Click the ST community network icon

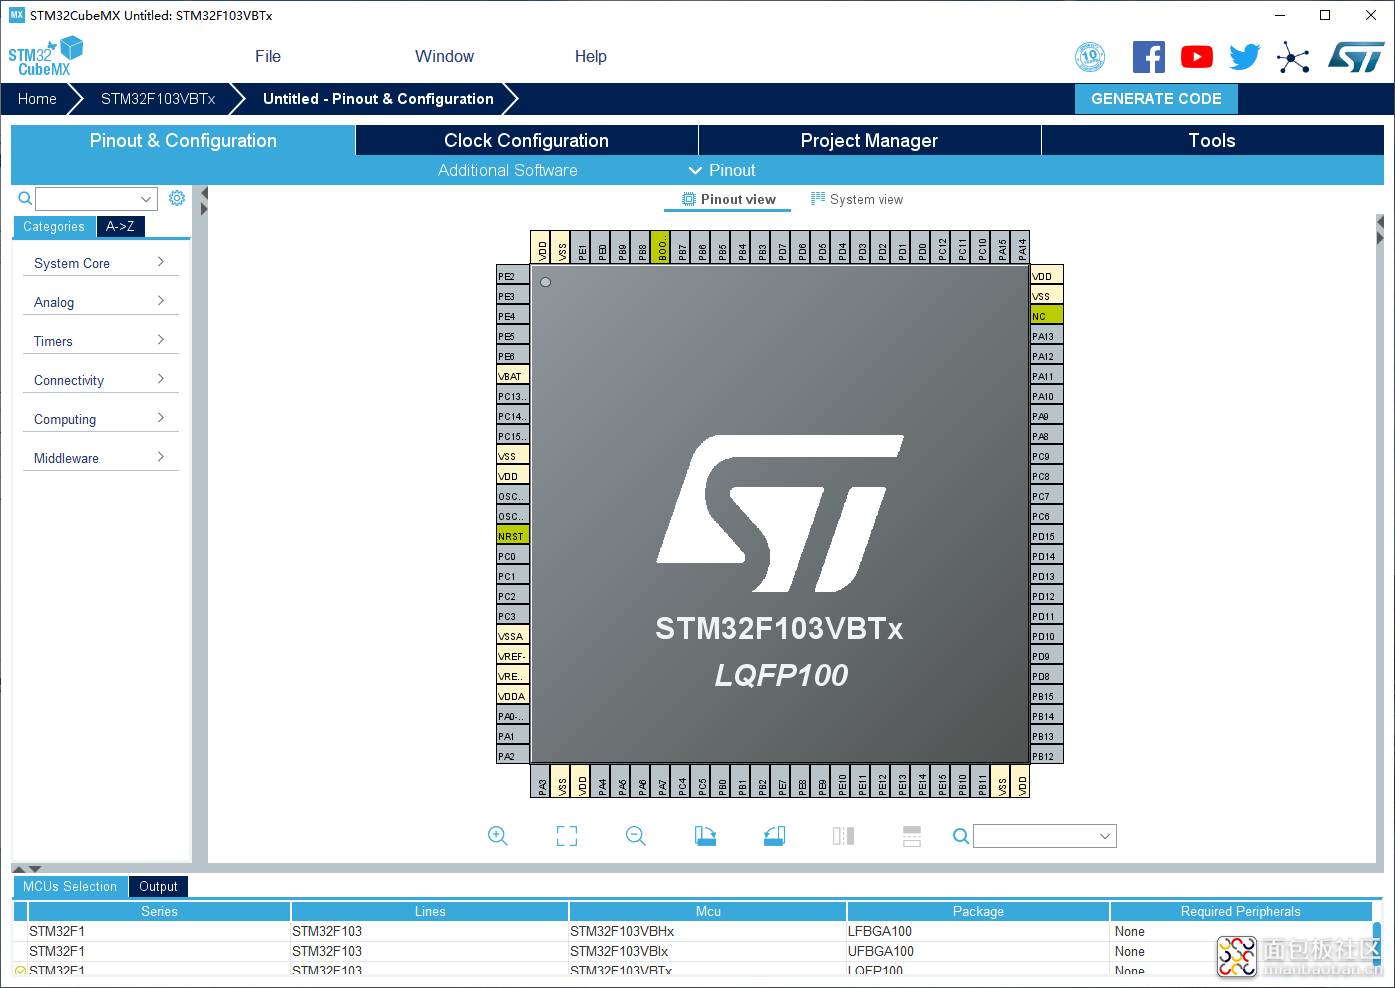[x=1293, y=57]
